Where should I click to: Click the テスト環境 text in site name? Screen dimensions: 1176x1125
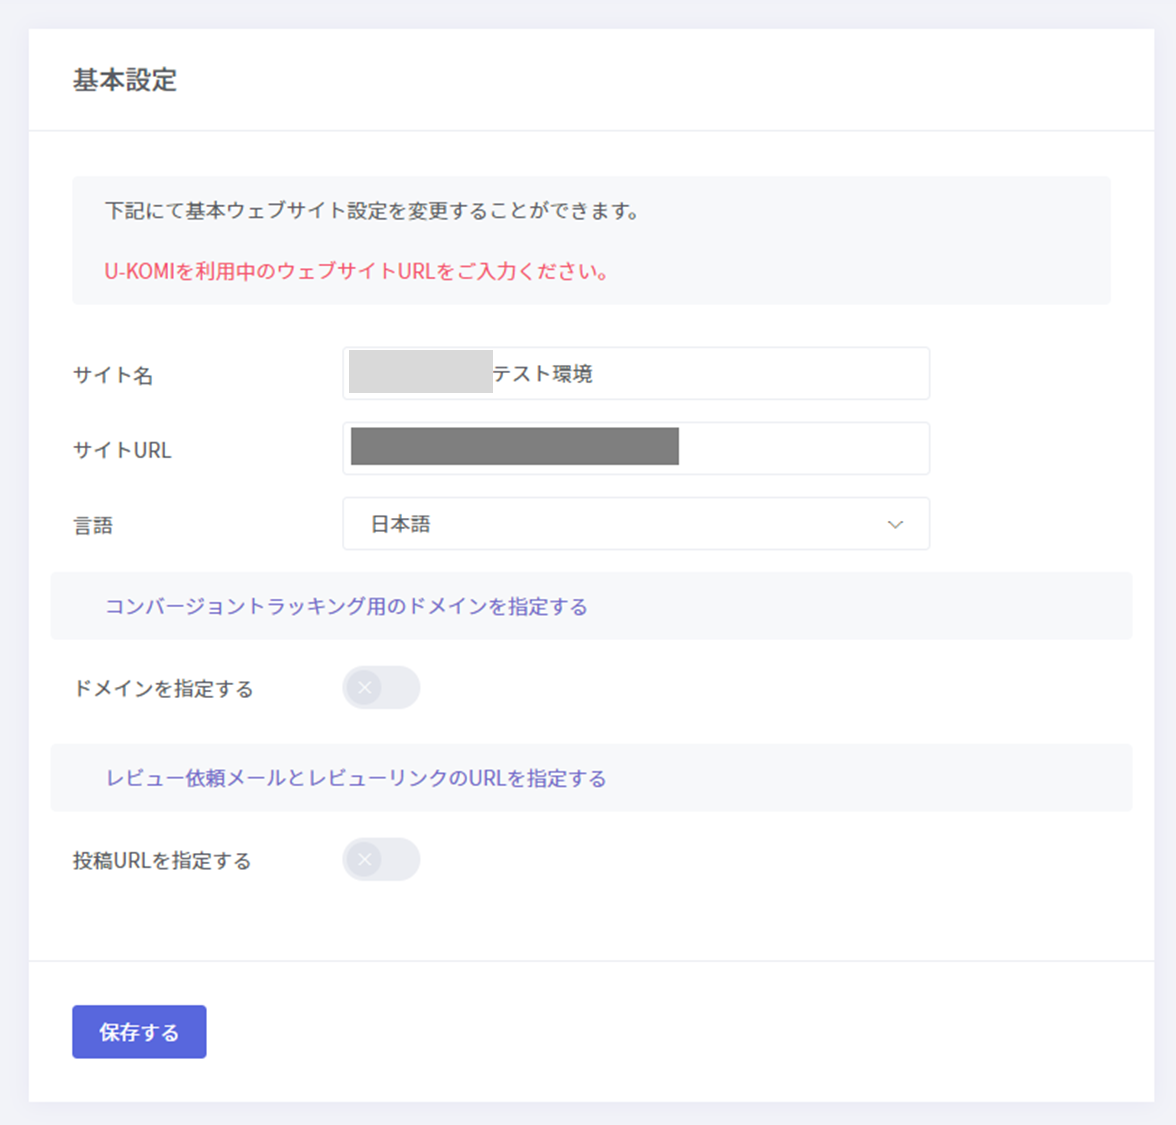coord(543,374)
